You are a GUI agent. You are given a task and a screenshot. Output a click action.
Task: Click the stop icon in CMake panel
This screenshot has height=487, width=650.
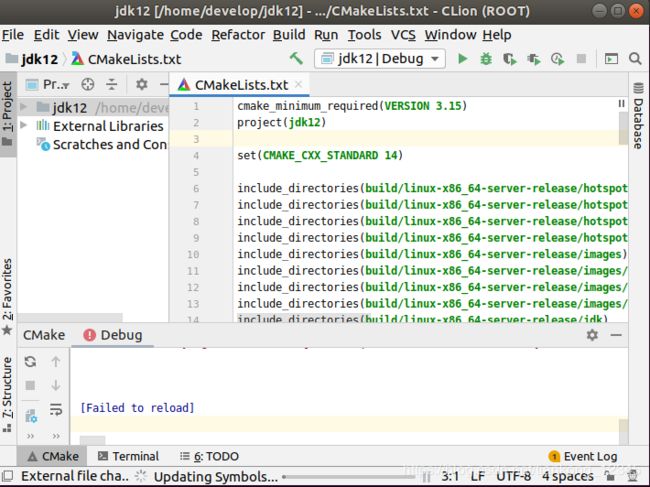pyautogui.click(x=30, y=385)
